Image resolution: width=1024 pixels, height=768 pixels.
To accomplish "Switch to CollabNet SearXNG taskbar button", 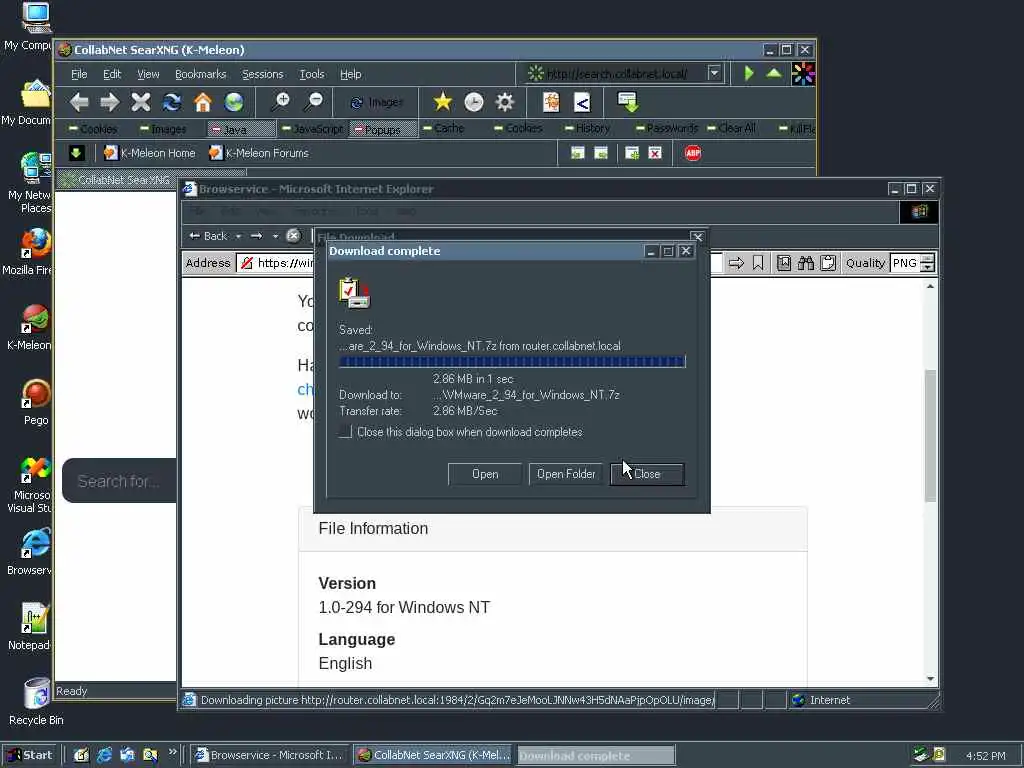I will click(x=433, y=755).
